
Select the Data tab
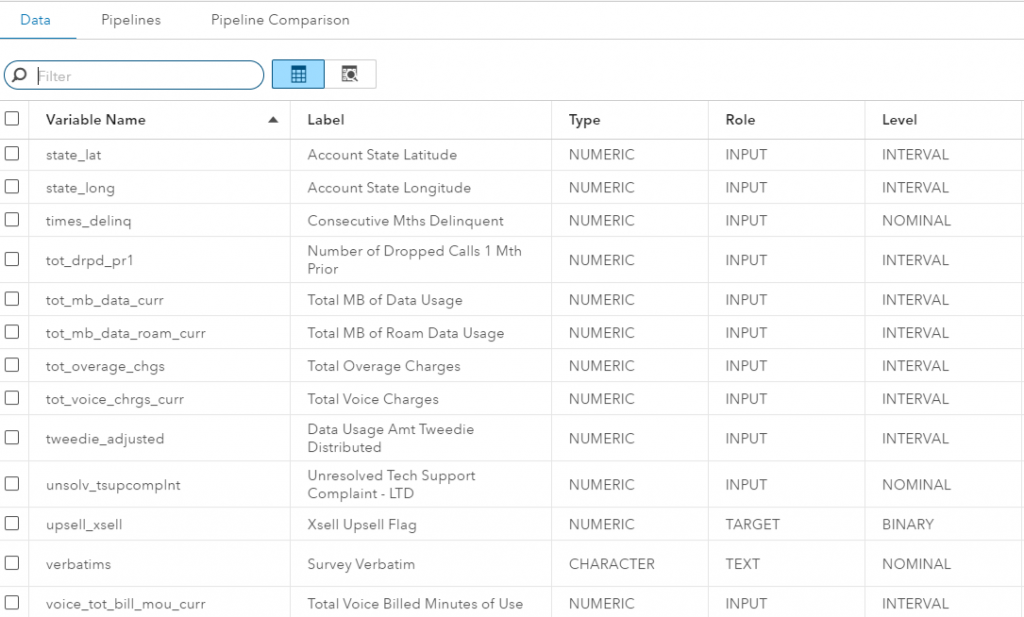click(x=36, y=19)
